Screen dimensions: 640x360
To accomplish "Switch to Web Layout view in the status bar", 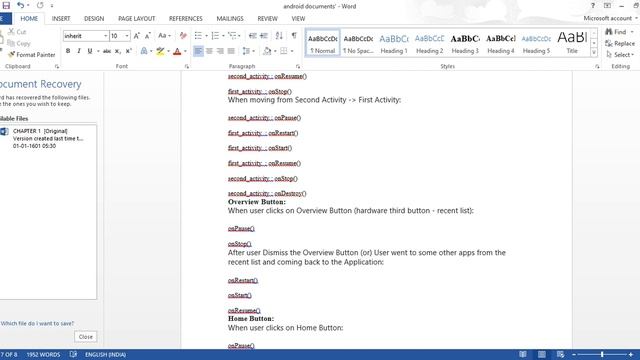I will coord(560,354).
